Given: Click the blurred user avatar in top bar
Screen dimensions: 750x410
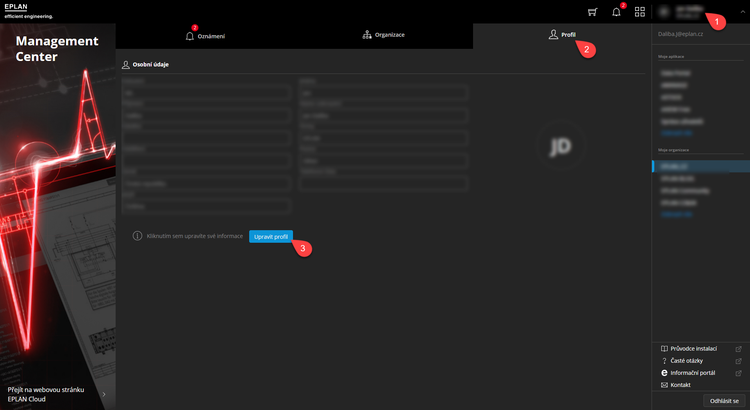Looking at the screenshot, I should click(664, 12).
